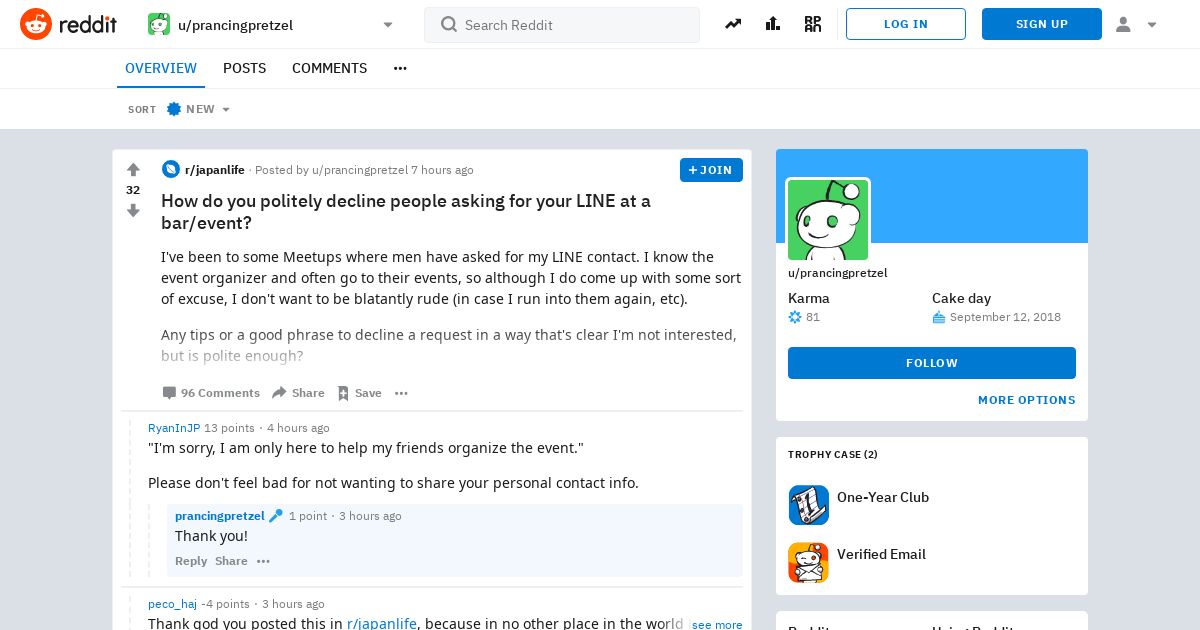Screen dimensions: 1200x630
Task: Click the Reddit logo home icon
Action: [36, 24]
